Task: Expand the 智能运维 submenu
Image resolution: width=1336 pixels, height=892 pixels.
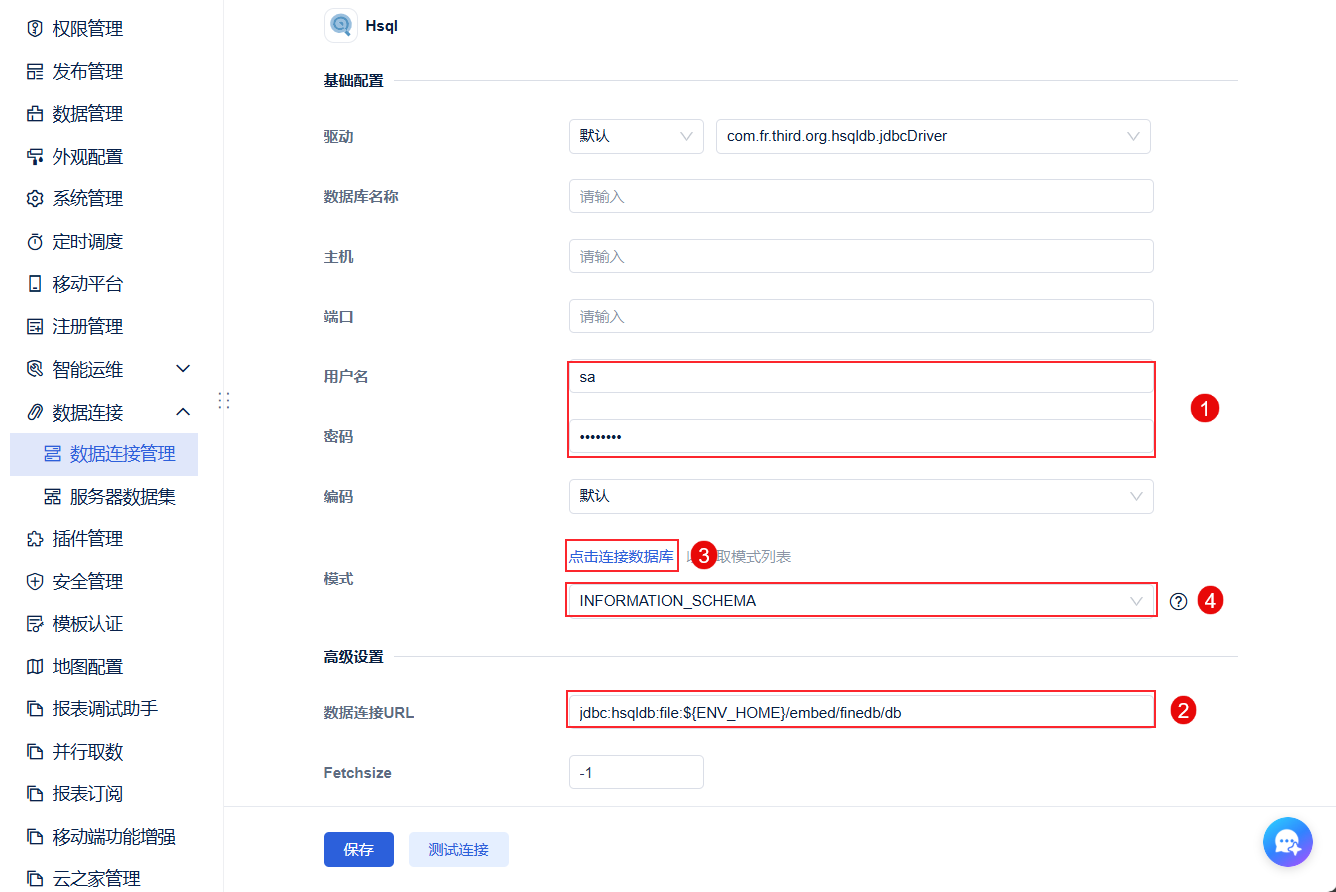Action: 183,369
